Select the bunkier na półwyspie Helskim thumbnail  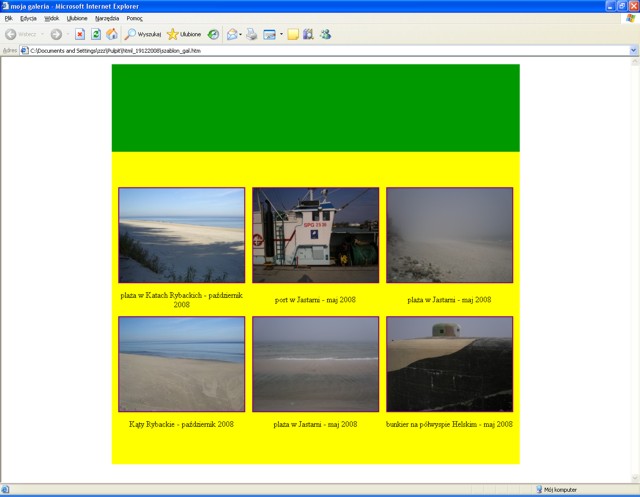[449, 364]
